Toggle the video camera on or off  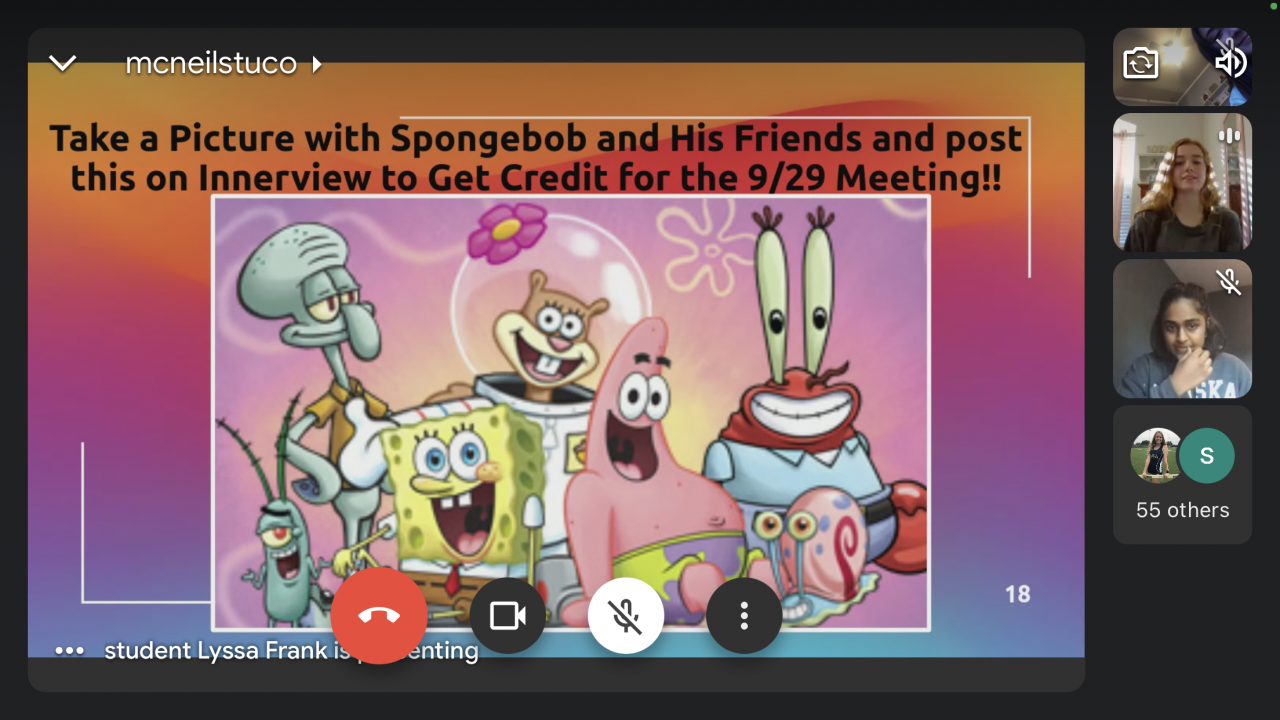[508, 616]
